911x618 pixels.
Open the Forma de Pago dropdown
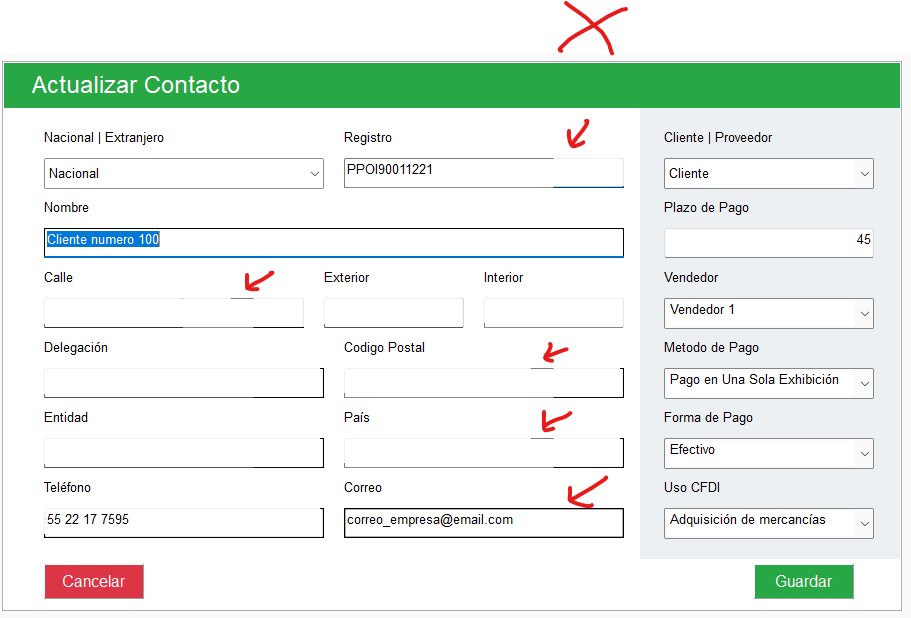pyautogui.click(x=768, y=453)
